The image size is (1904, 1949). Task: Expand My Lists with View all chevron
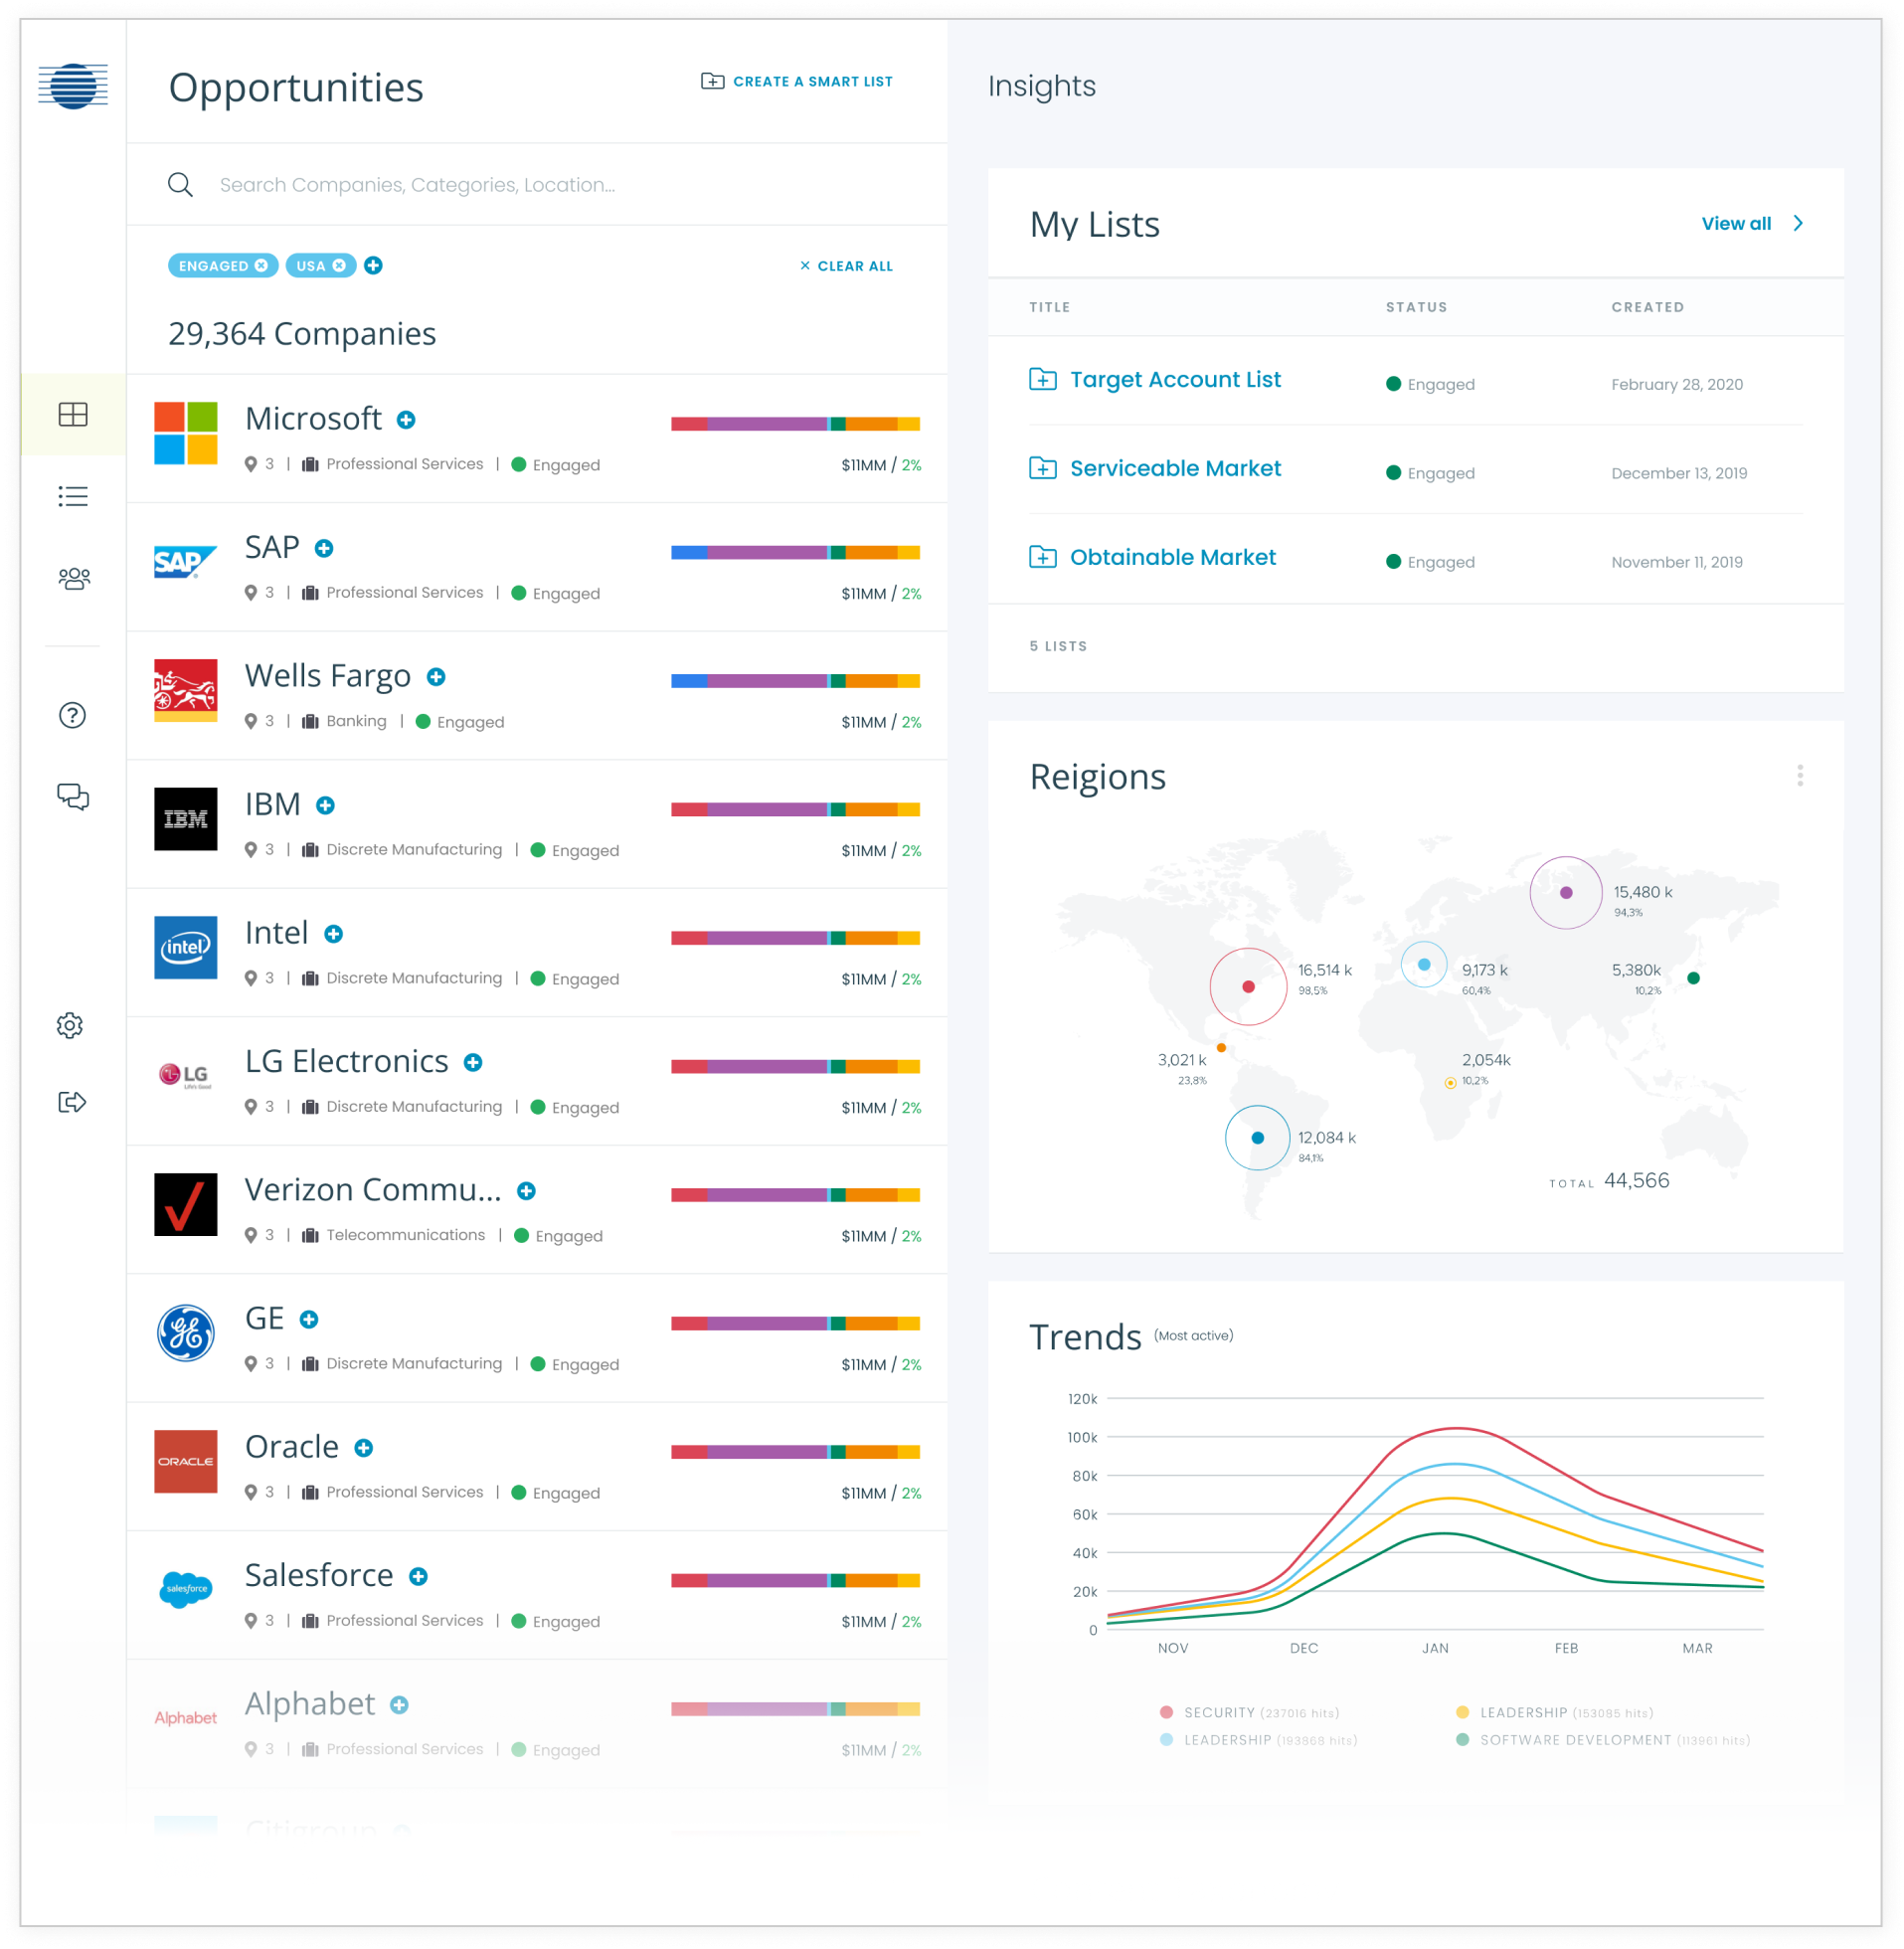1797,223
